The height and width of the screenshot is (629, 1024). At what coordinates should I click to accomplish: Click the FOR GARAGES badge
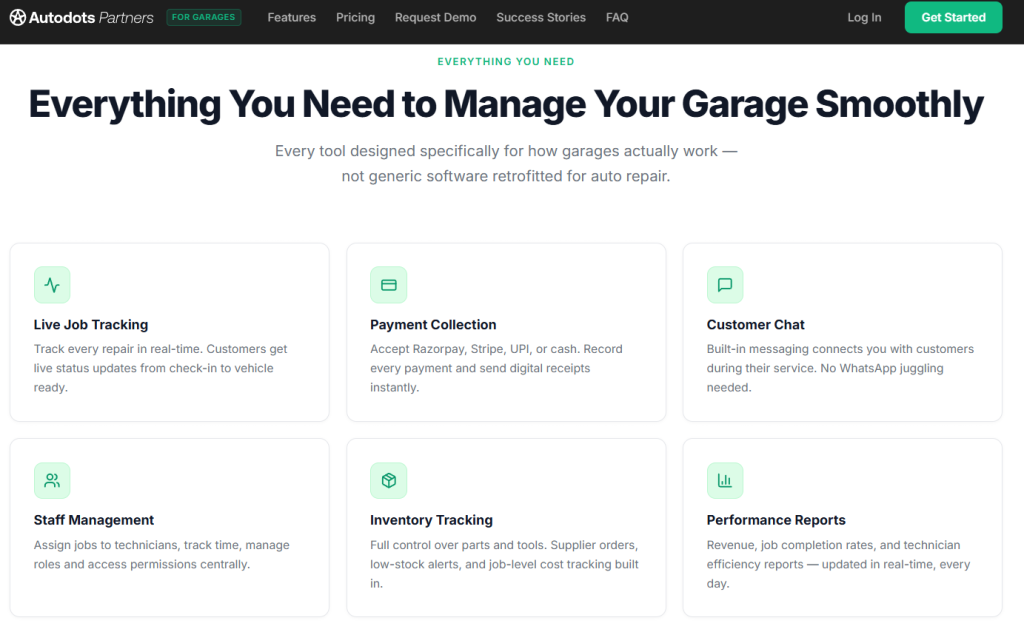[204, 17]
